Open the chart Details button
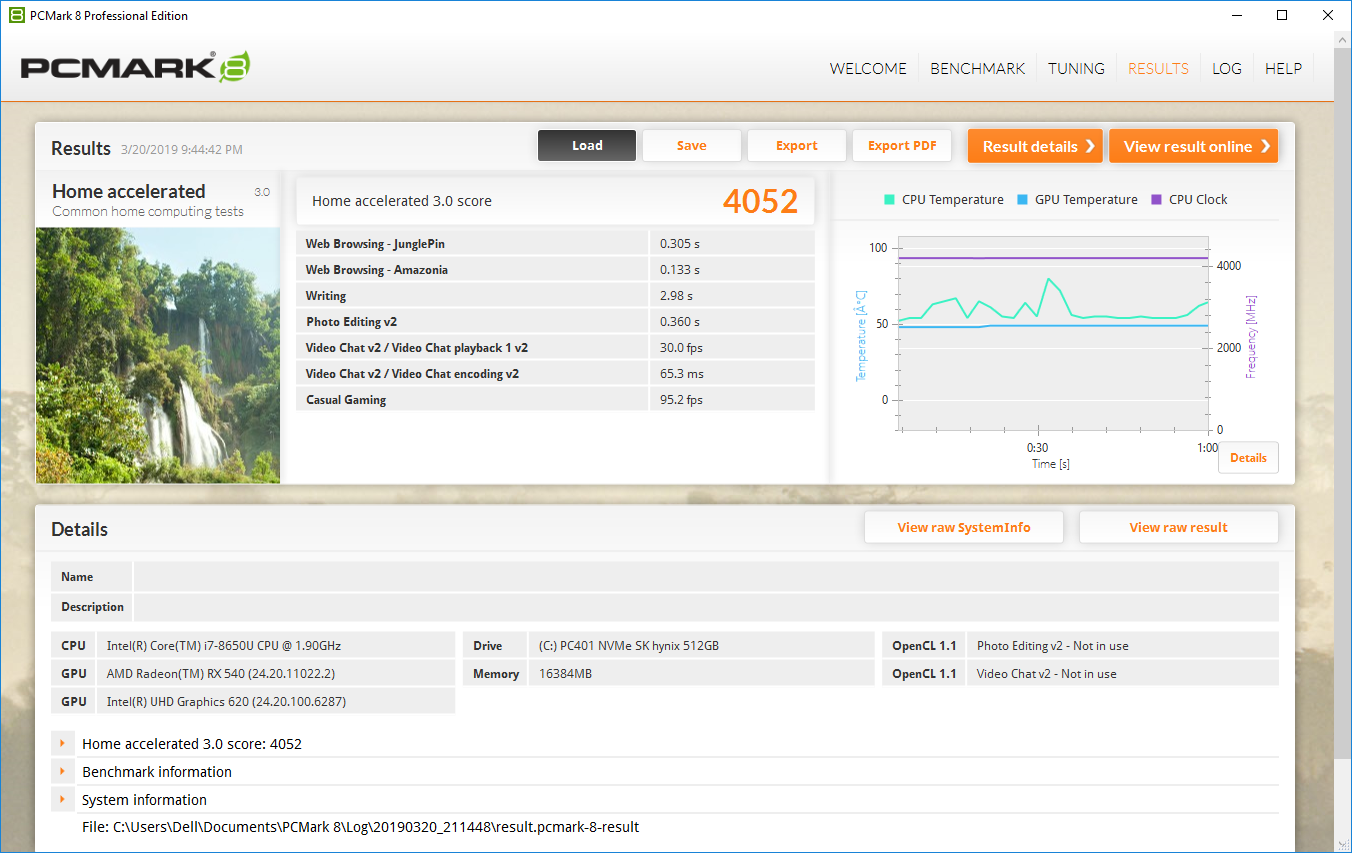Screen dimensions: 1352x853 click(1248, 458)
